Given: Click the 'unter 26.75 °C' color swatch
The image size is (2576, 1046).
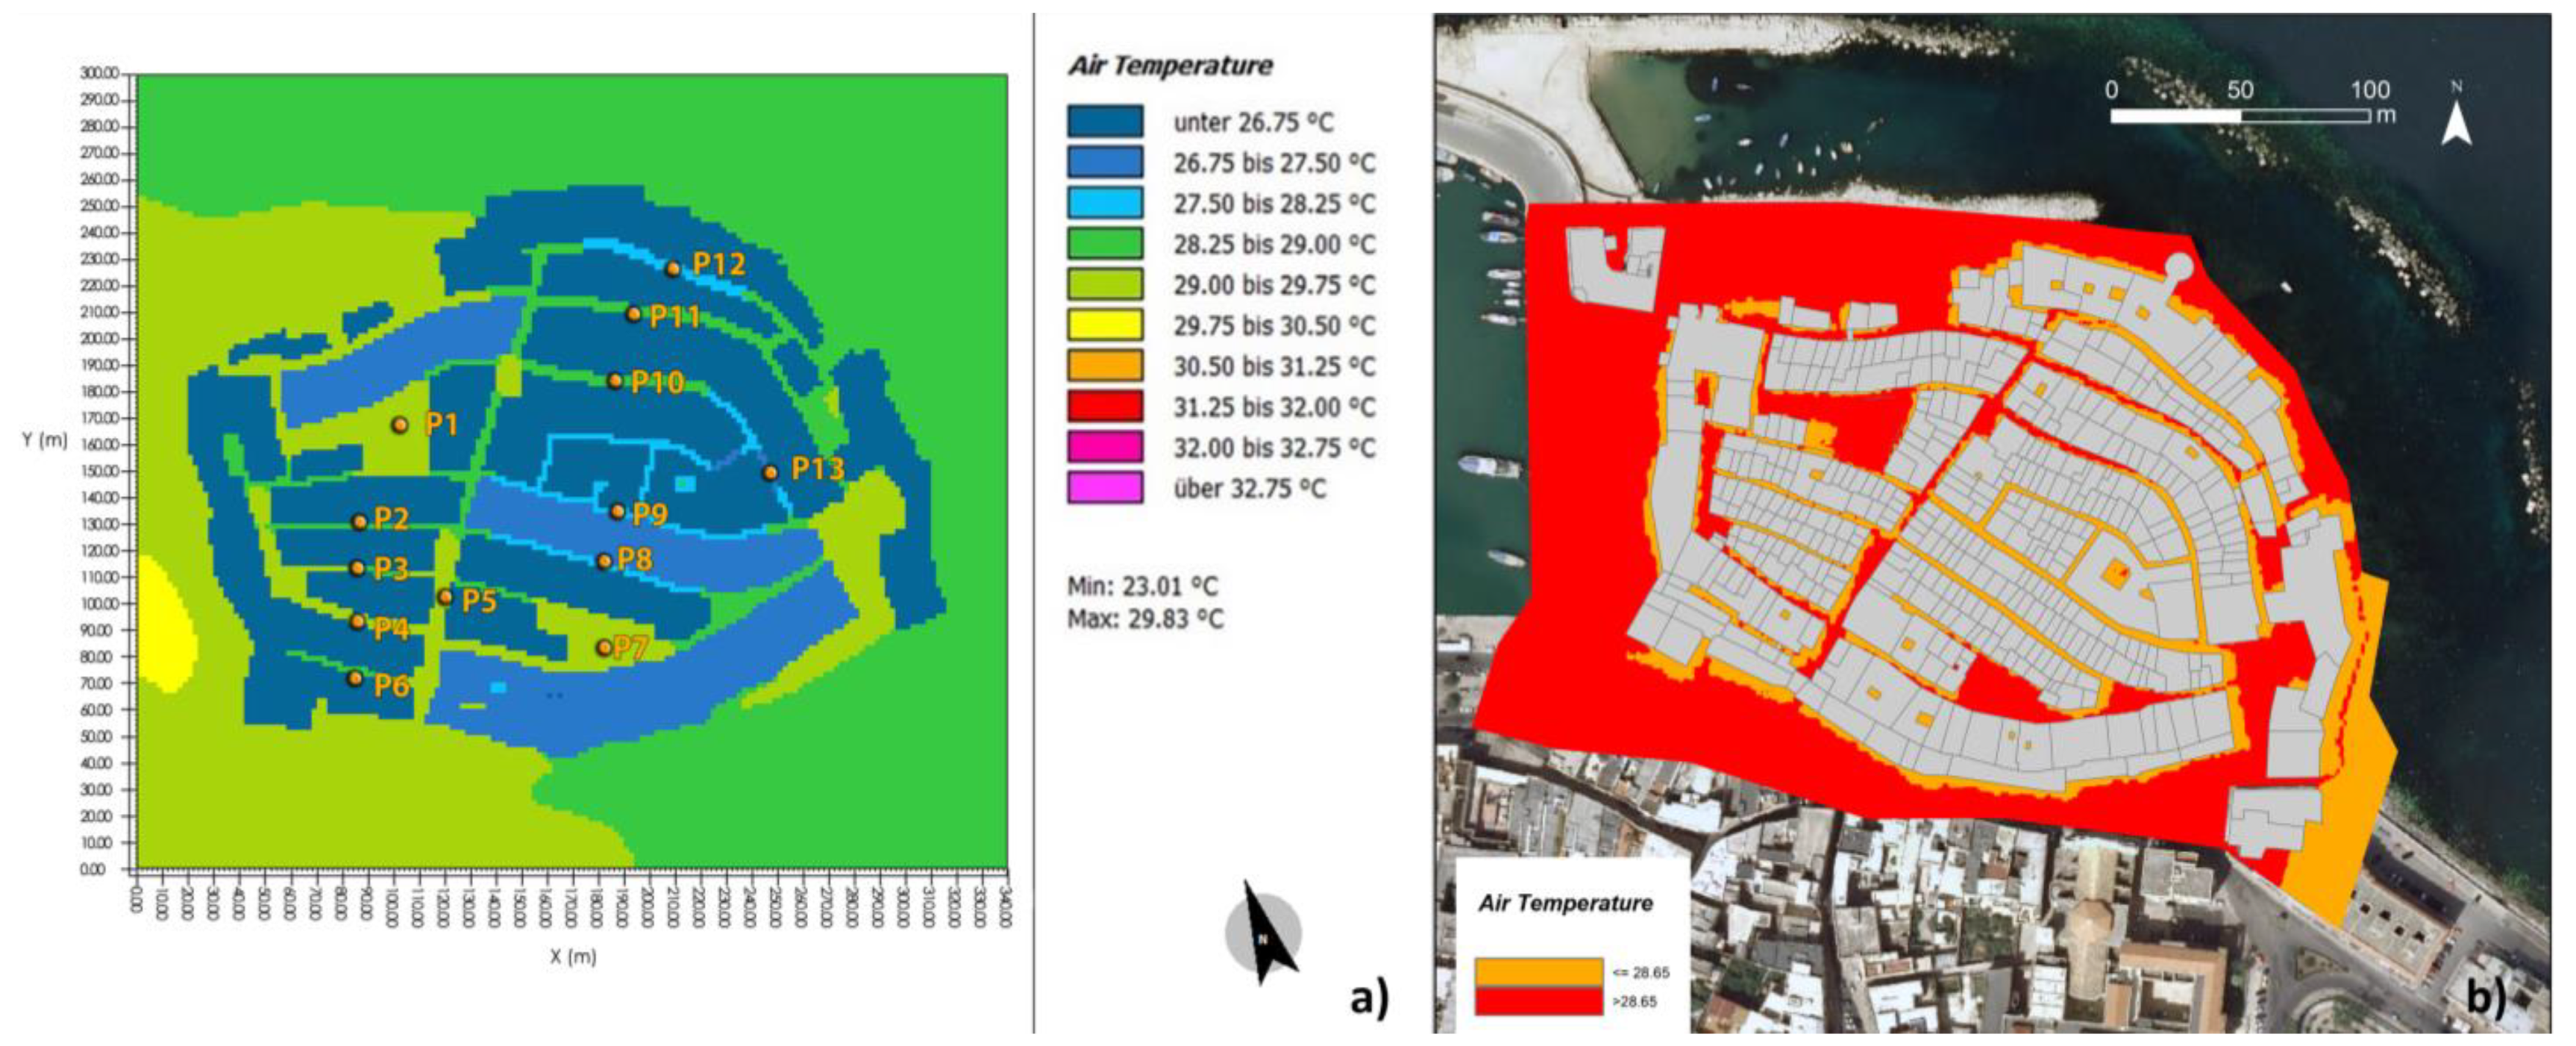Looking at the screenshot, I should (x=1105, y=122).
